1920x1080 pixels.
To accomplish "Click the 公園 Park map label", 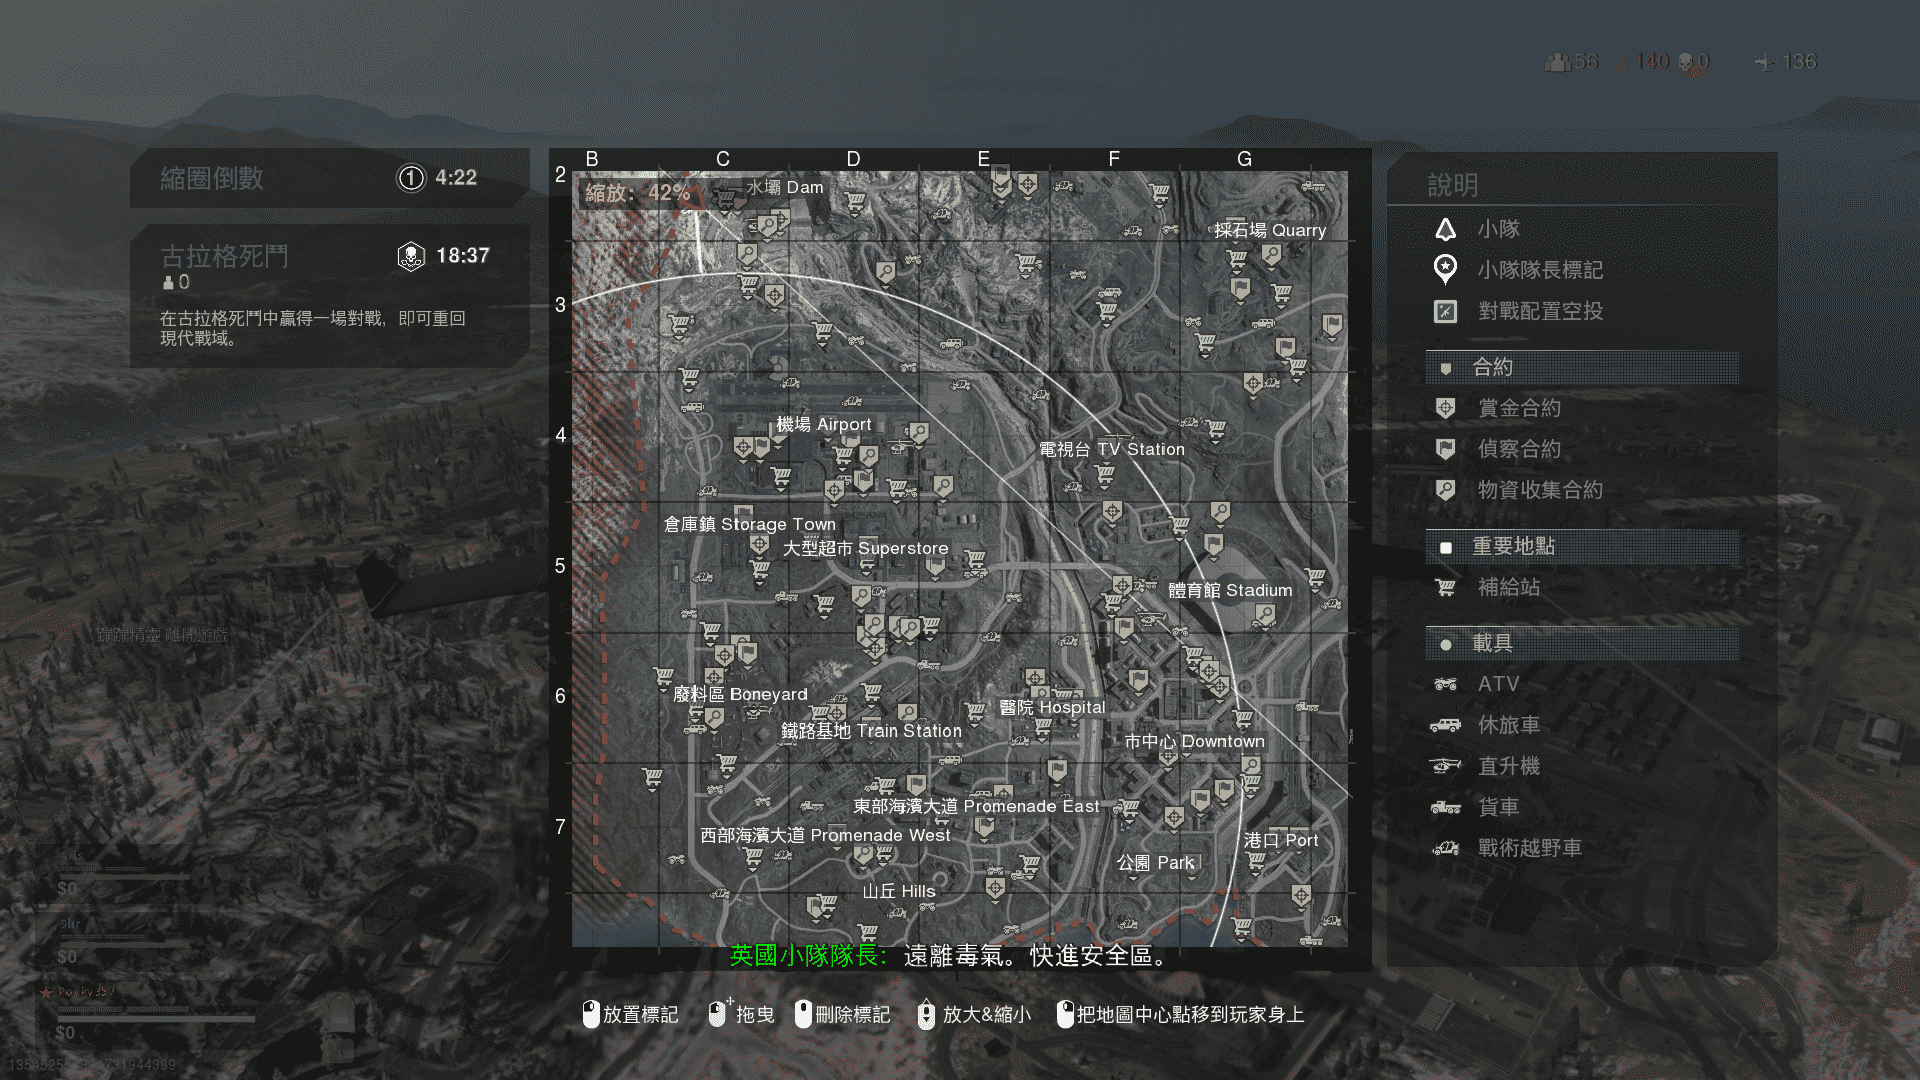I will (1156, 863).
